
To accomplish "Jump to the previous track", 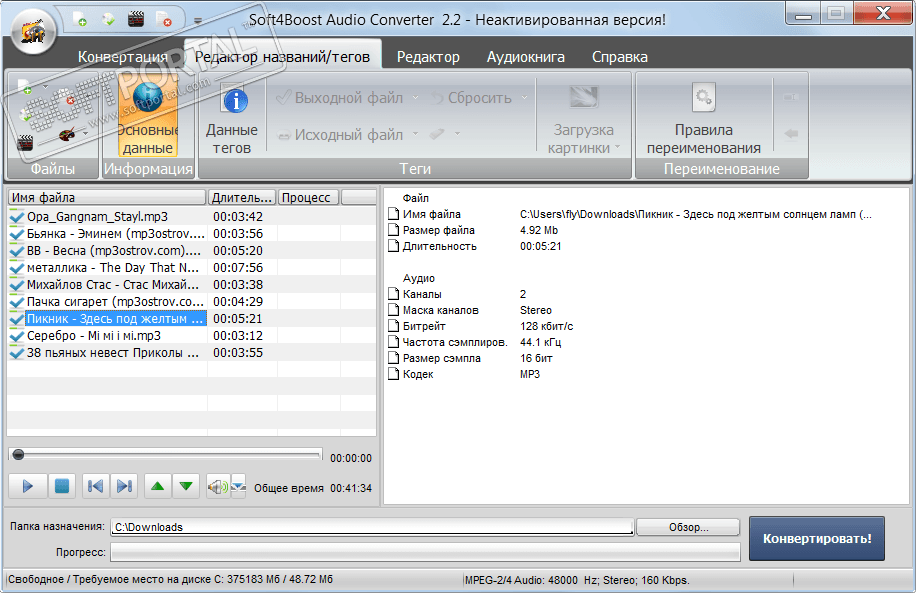I will click(95, 486).
